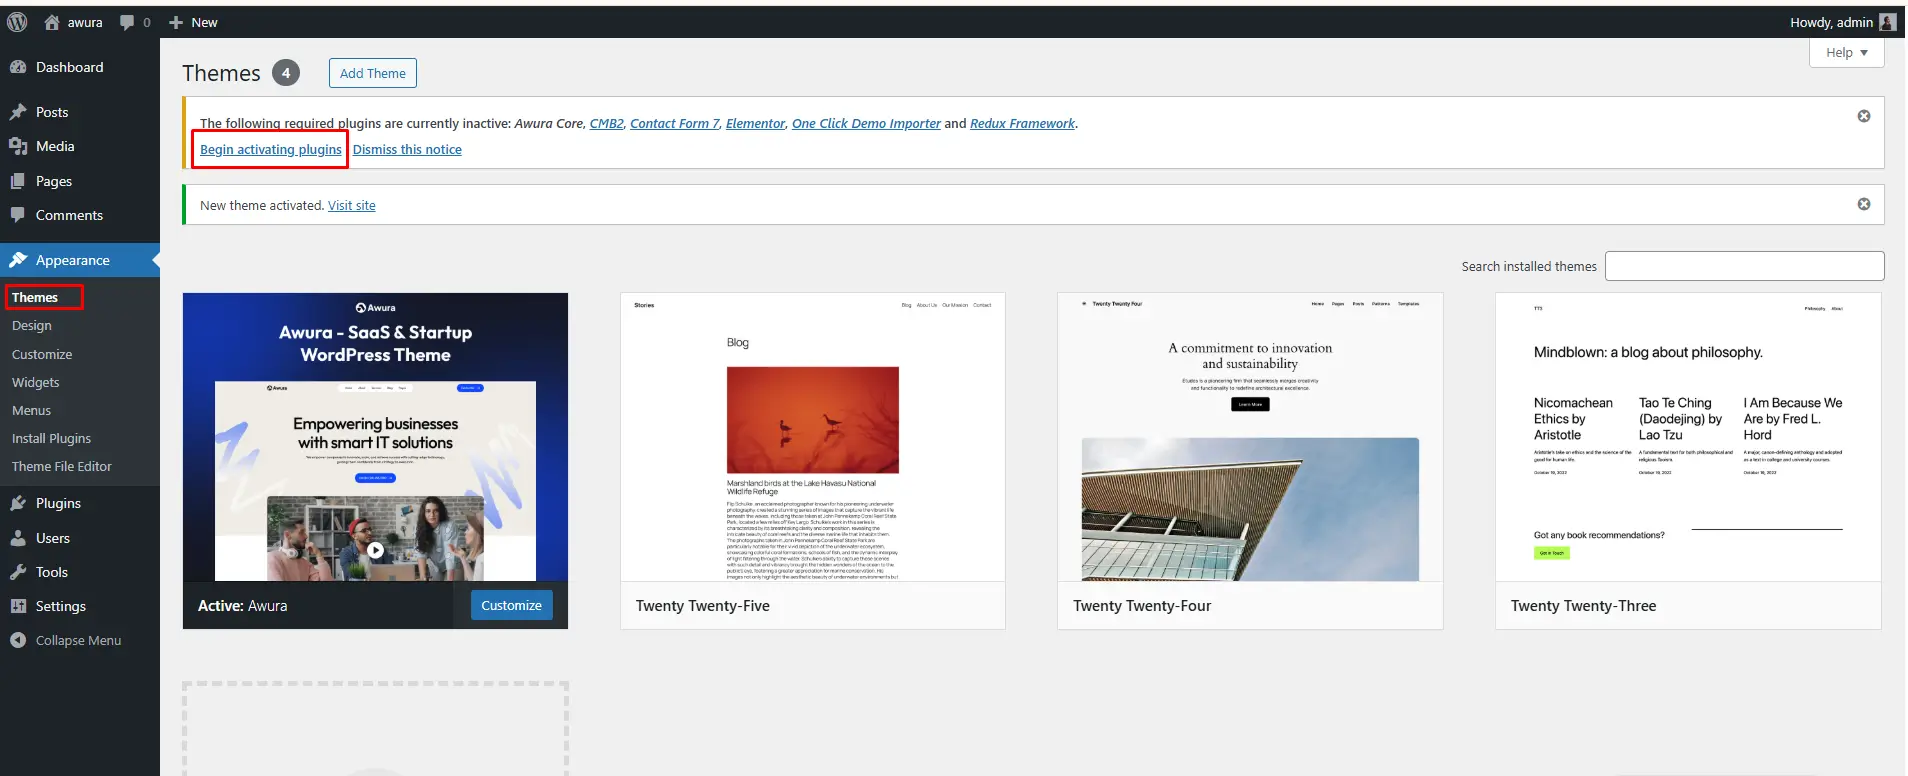Open the Widgets submenu item
Viewport: 1908px width, 776px height.
coord(36,382)
